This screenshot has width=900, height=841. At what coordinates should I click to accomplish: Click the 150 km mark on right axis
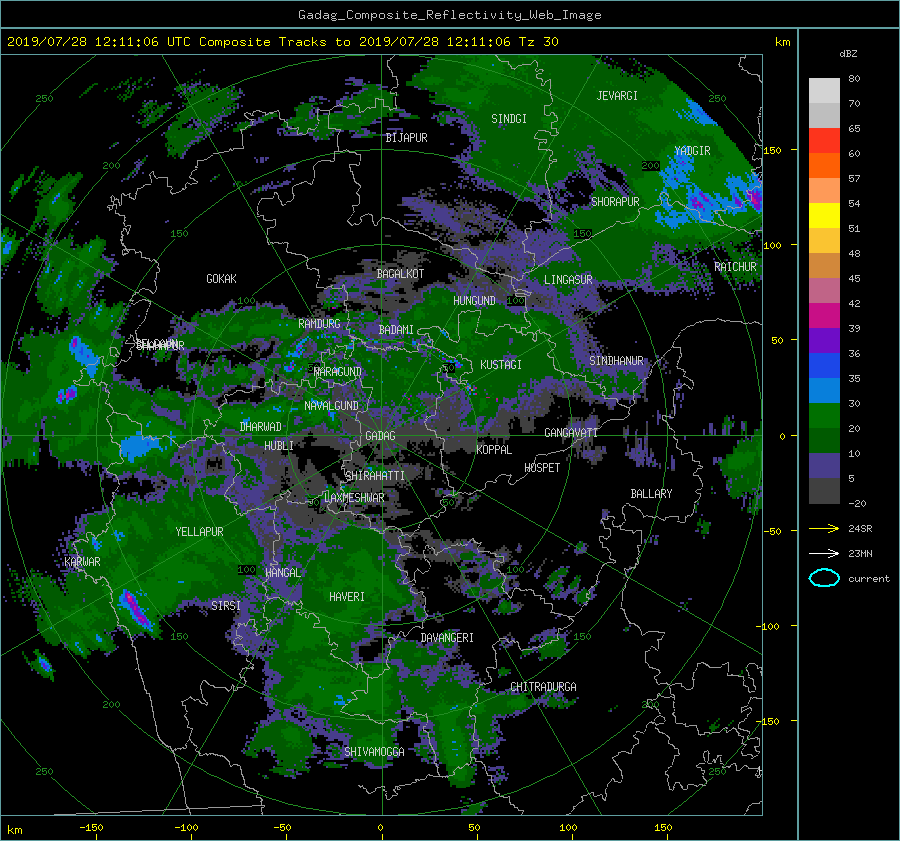click(773, 150)
